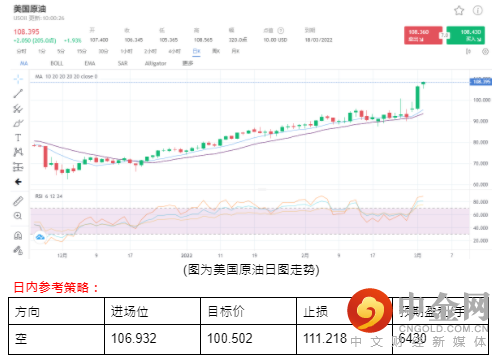
Task: Open the info icon at top right
Action: tap(478, 11)
